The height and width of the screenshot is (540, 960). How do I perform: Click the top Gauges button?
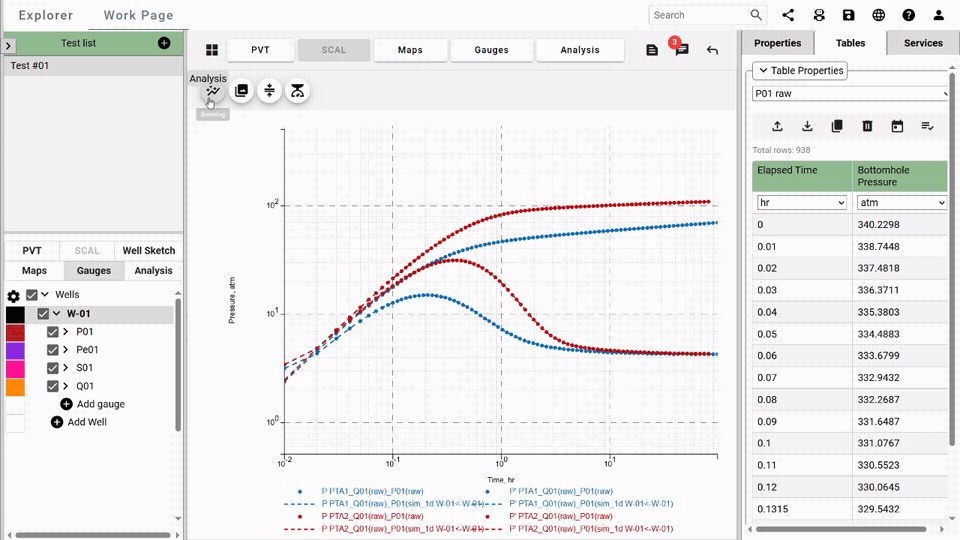[492, 50]
